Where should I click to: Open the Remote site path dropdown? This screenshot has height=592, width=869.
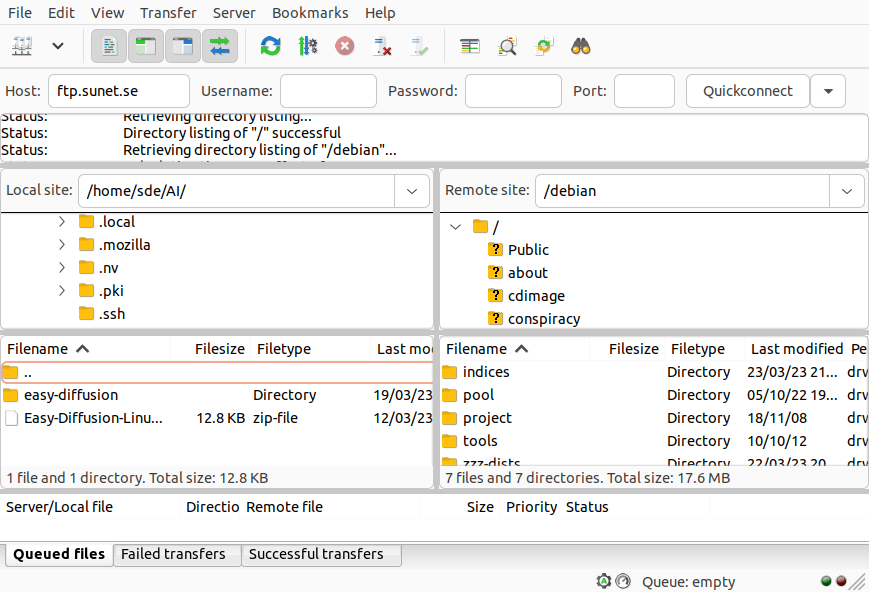tap(845, 190)
